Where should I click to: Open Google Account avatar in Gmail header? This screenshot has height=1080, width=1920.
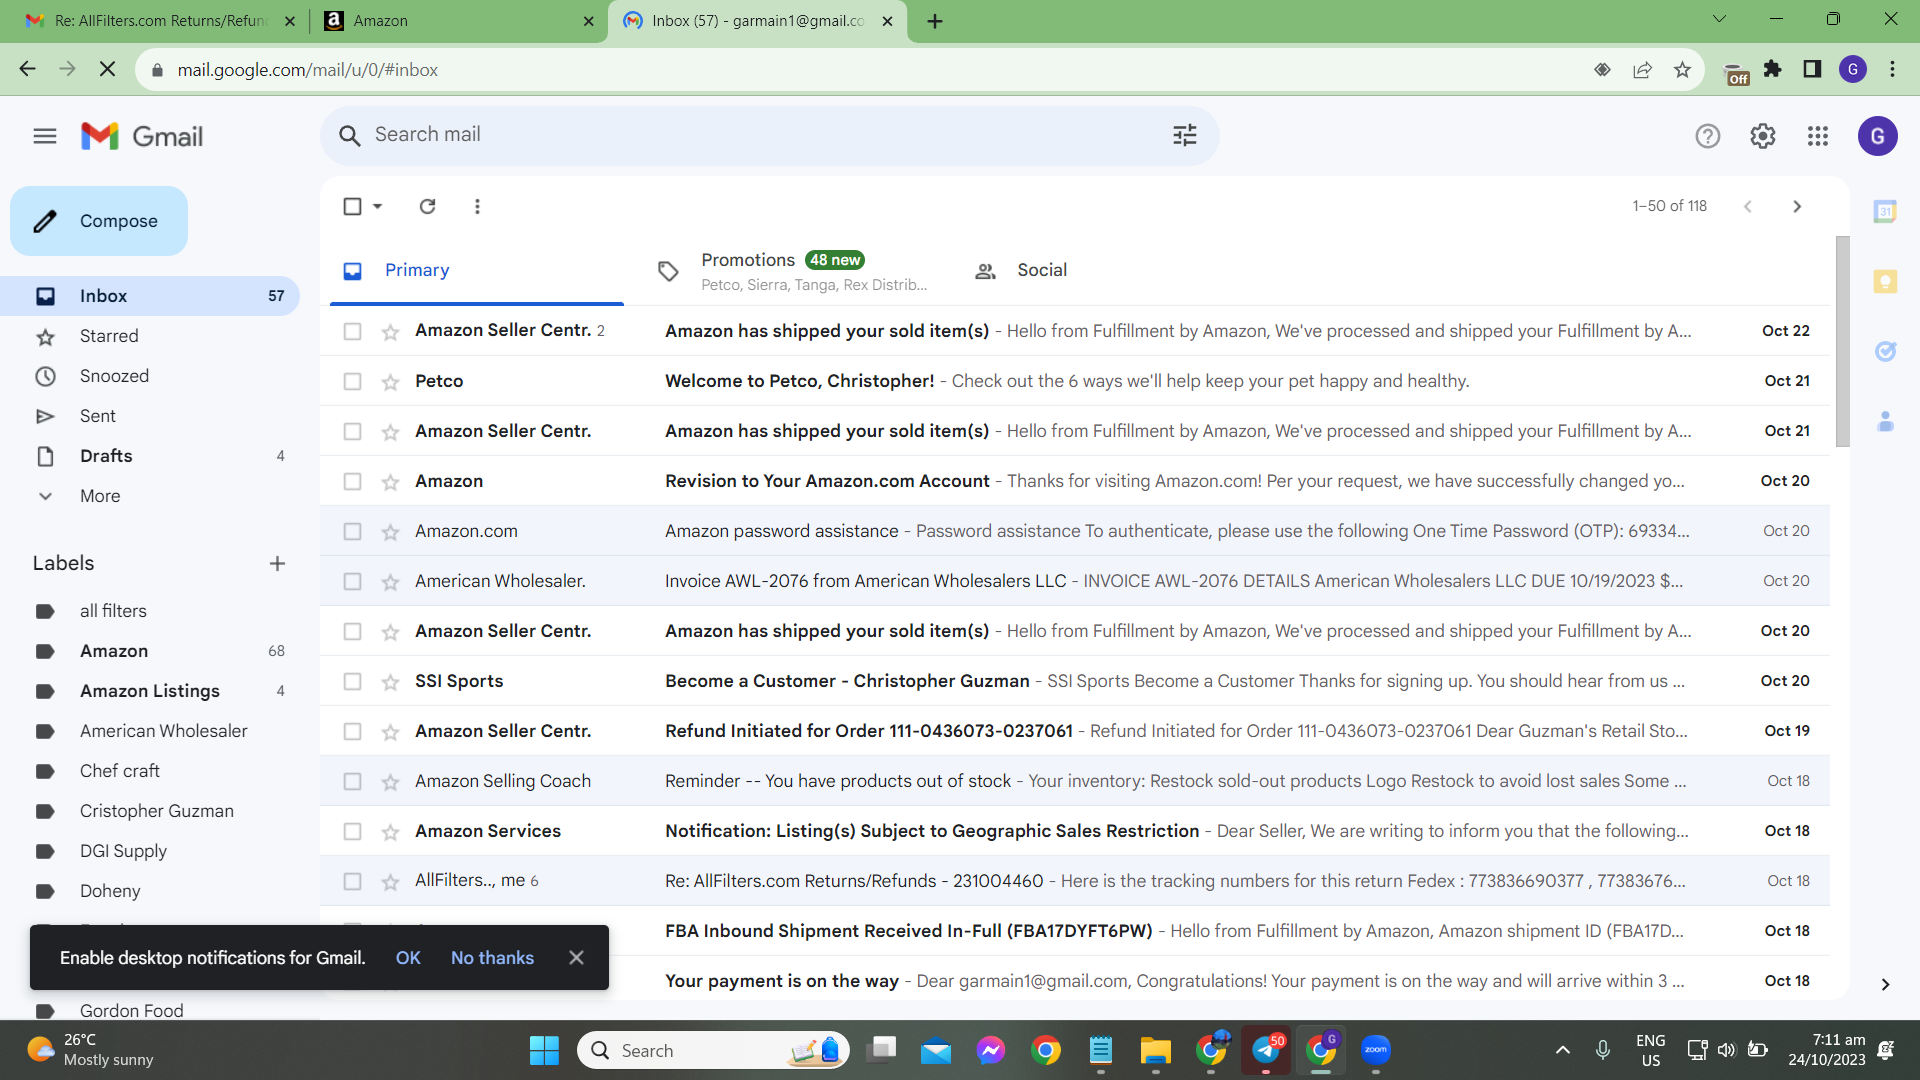[x=1877, y=136]
